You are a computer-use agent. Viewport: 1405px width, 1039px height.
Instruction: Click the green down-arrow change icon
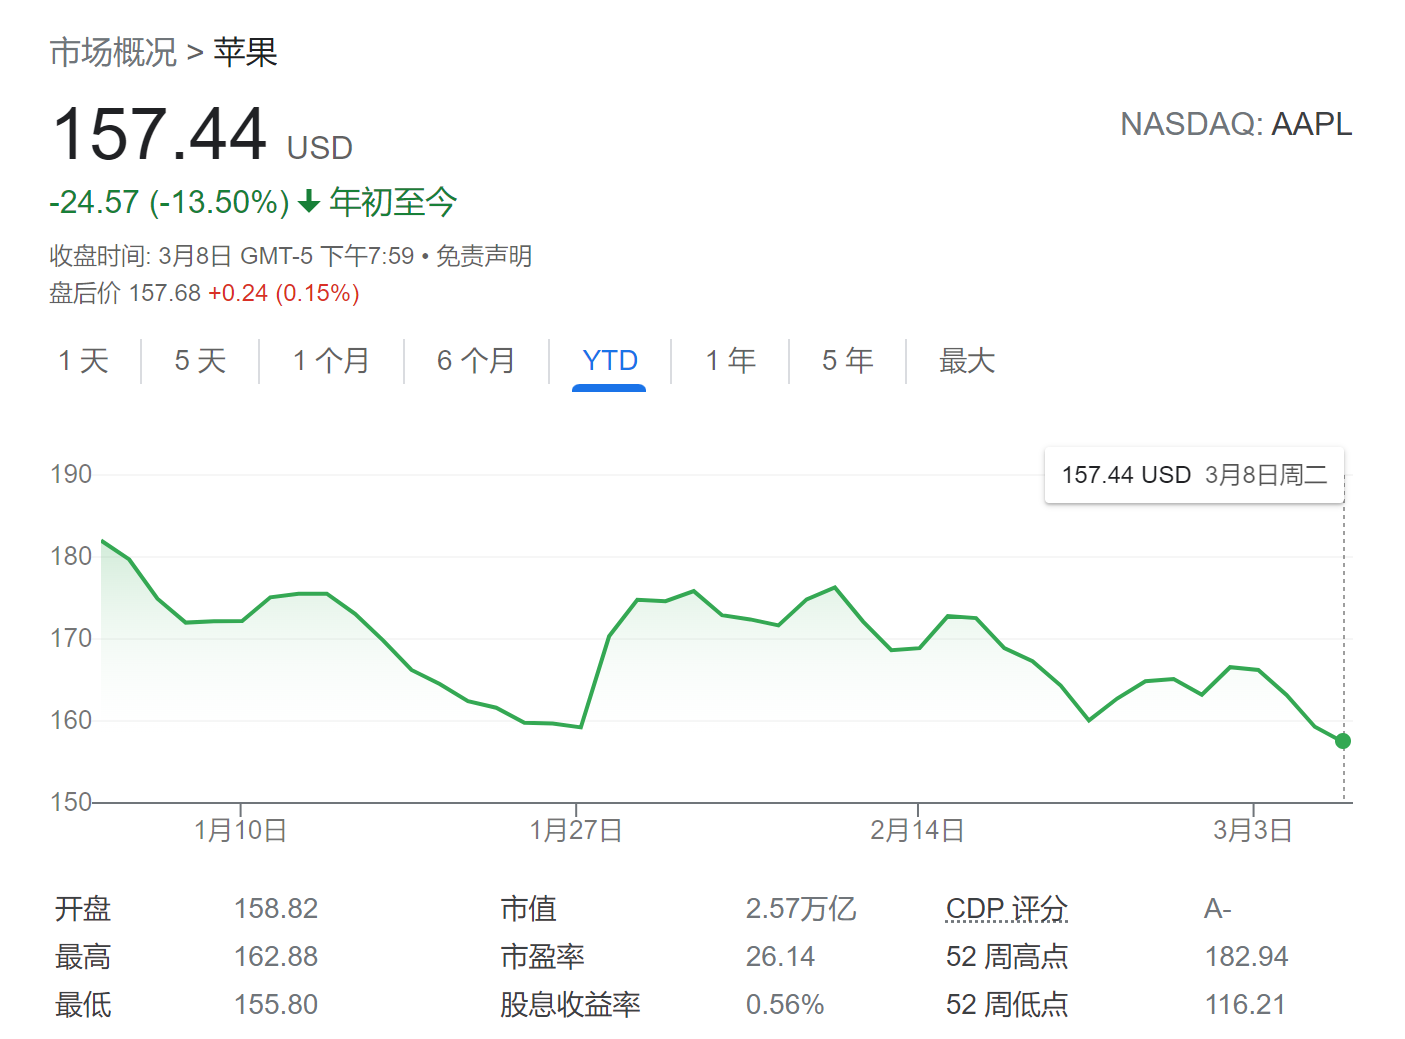coord(309,202)
